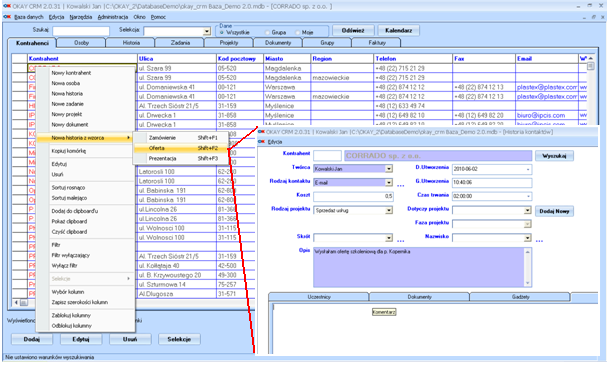Click the Kalendarz button
Screen dimensions: 609x366
pyautogui.click(x=398, y=30)
